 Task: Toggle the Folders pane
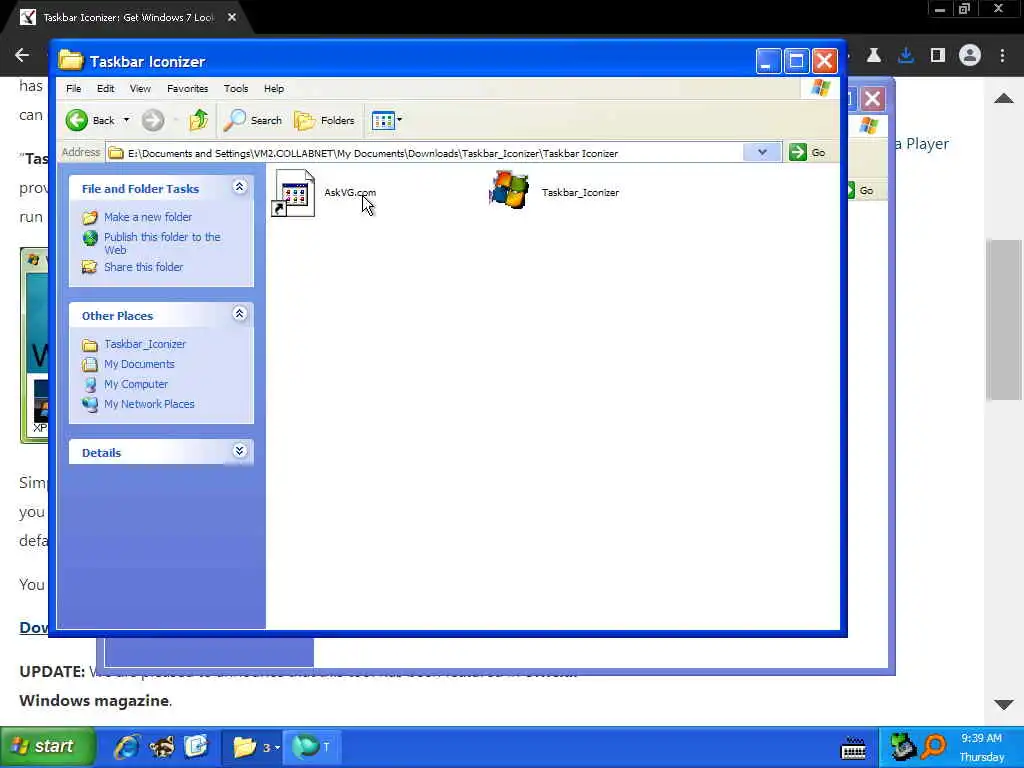[324, 120]
